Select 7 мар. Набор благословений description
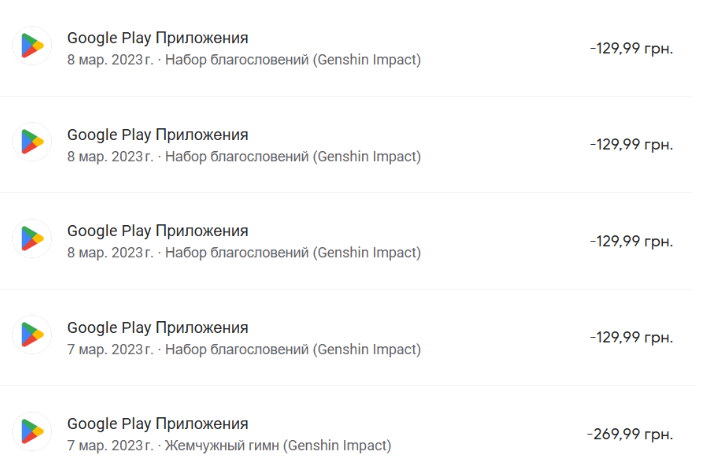The width and height of the screenshot is (708, 474). click(244, 350)
